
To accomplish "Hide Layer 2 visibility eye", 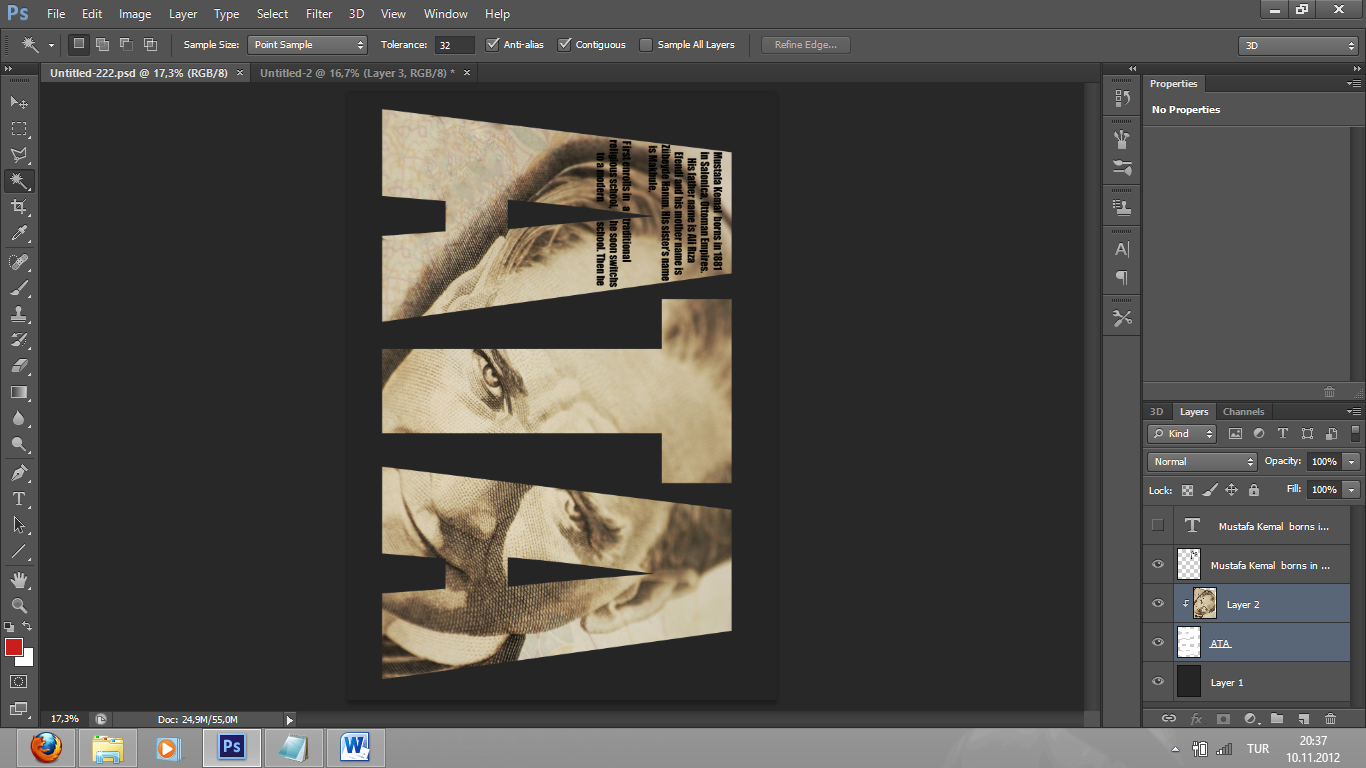I will point(1158,603).
